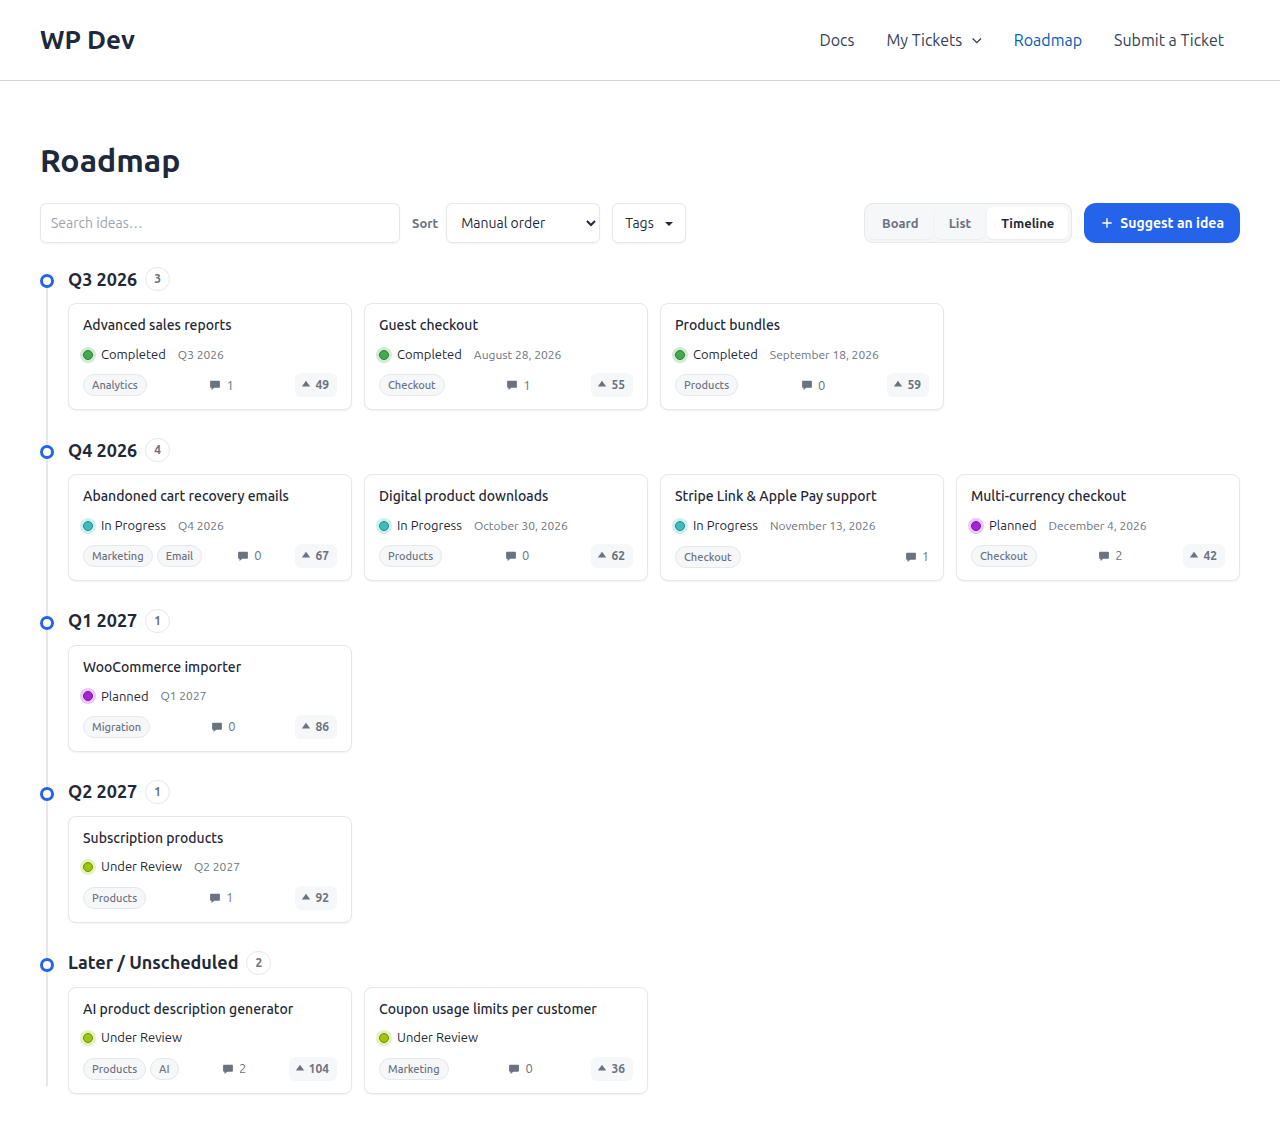
Task: Upvote Advanced sales reports showing 49
Action: click(x=316, y=385)
